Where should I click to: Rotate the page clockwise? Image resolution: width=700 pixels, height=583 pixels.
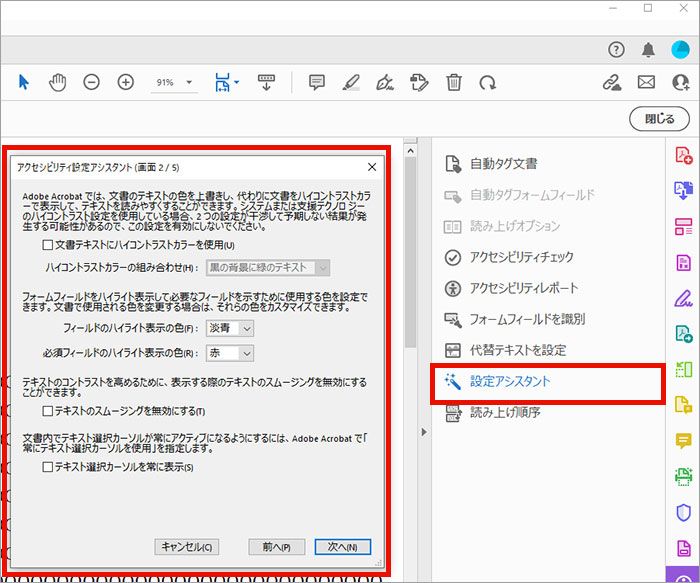click(x=487, y=83)
